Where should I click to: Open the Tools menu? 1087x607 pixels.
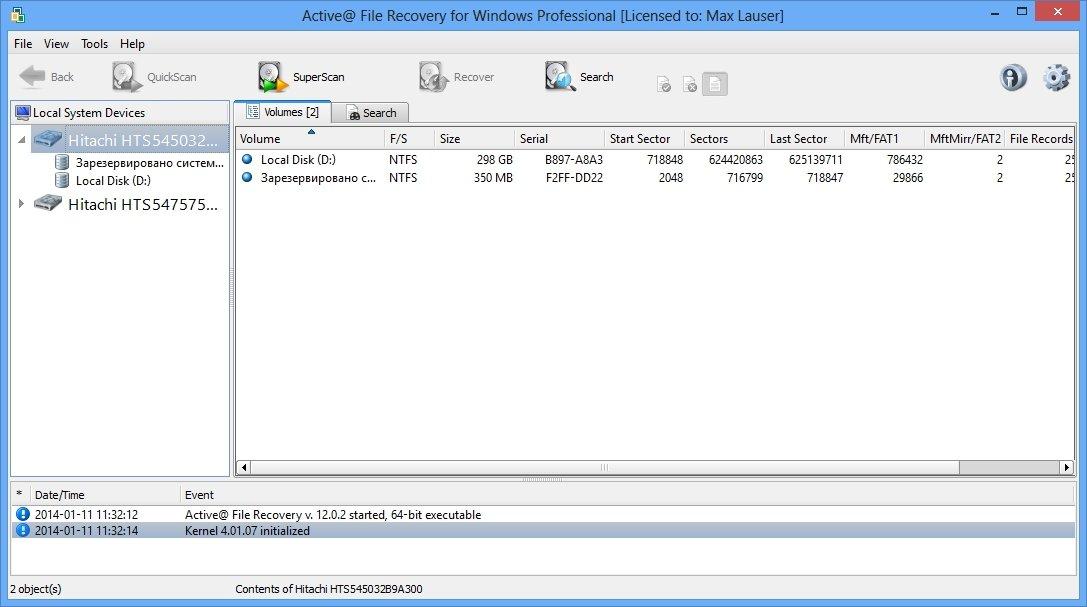pos(94,44)
